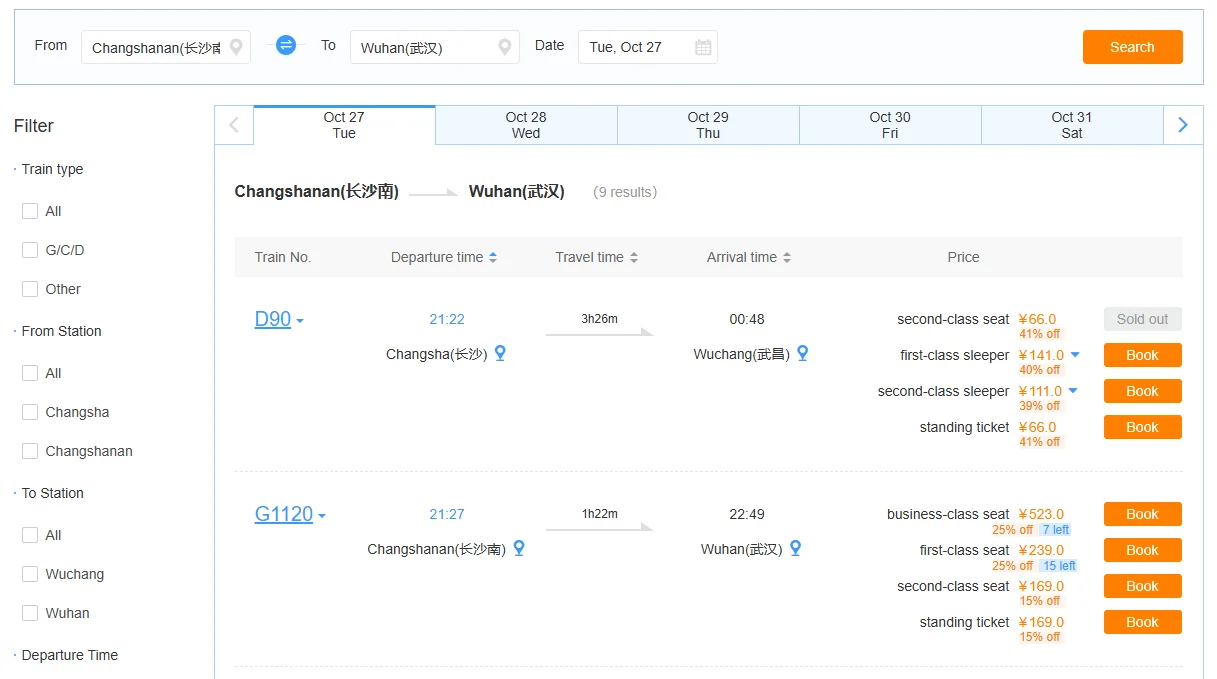Check All under To Station
The height and width of the screenshot is (679, 1217).
coord(30,535)
